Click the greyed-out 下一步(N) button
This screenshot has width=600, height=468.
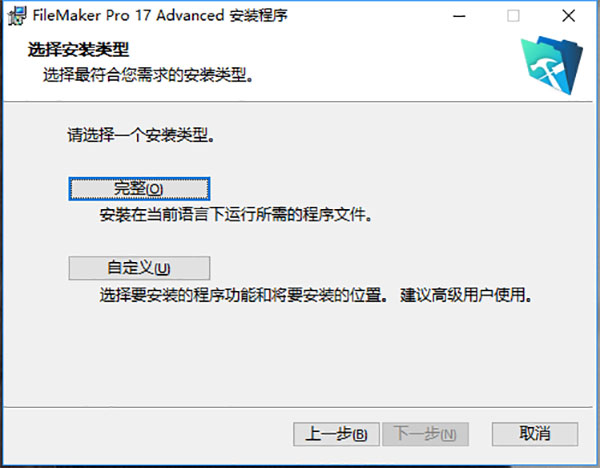[426, 434]
